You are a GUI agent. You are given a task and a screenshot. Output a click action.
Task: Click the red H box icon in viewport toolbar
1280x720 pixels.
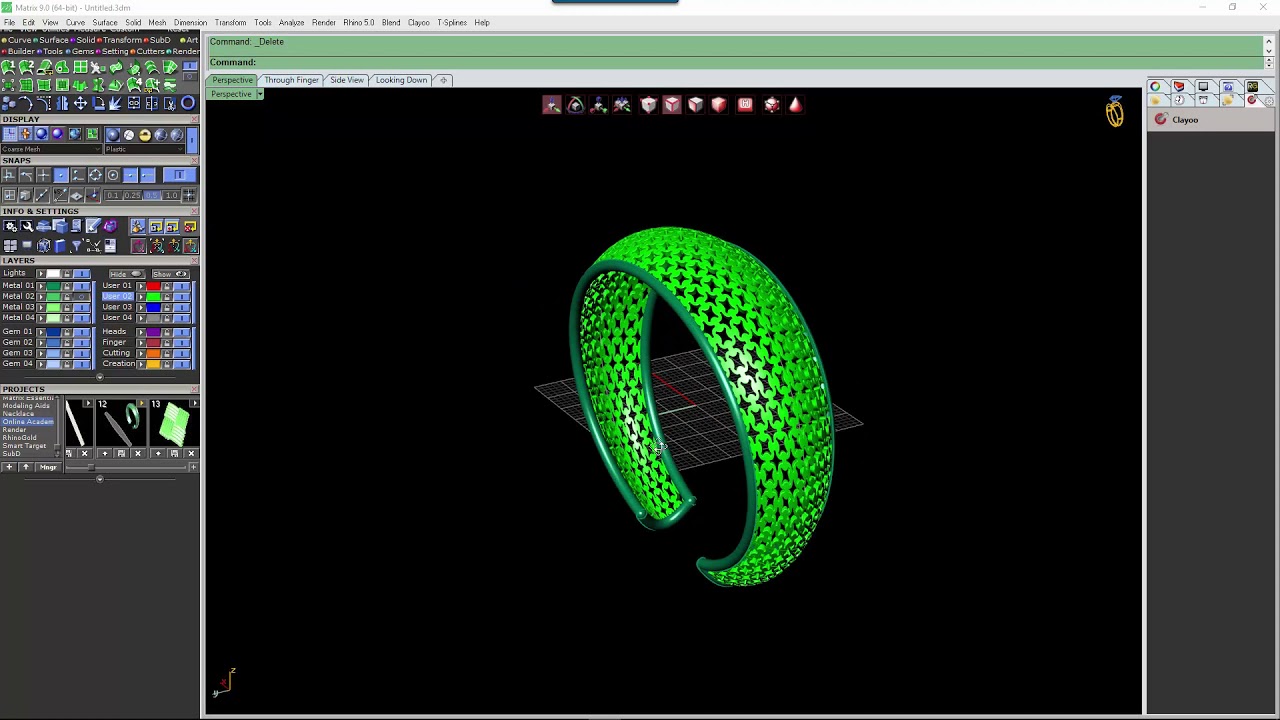point(745,104)
